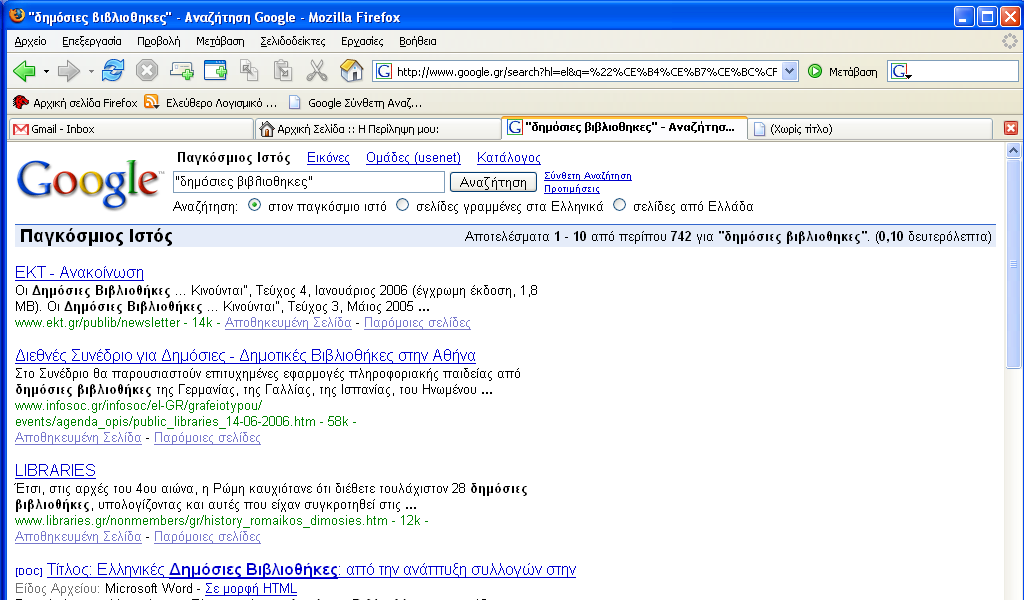1024x600 pixels.
Task: Click the vertical scrollbar thumb
Action: tap(1014, 264)
